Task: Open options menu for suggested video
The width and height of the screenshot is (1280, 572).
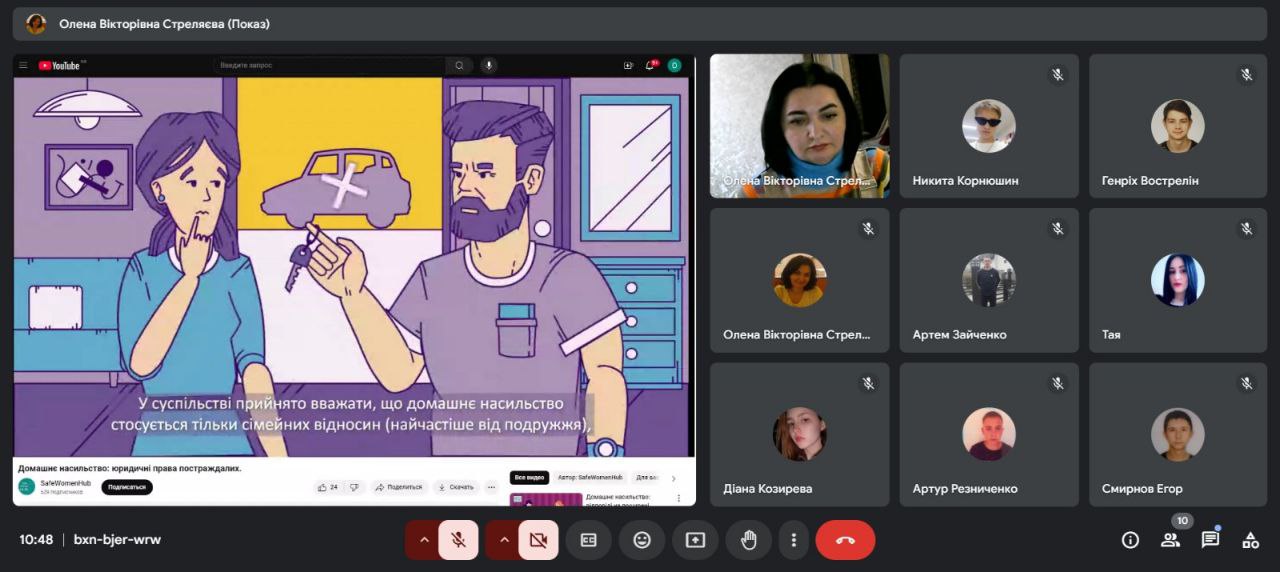Action: coord(679,498)
